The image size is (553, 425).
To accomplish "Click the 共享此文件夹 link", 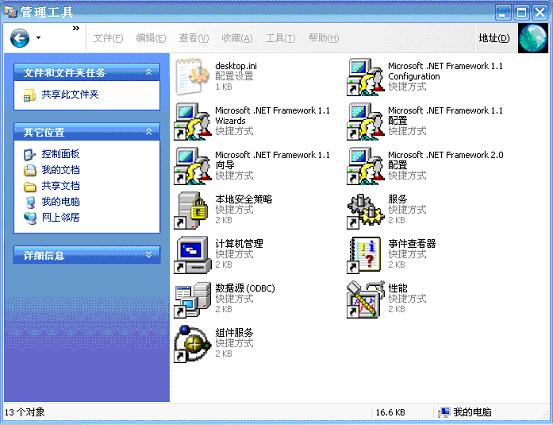I will point(70,94).
